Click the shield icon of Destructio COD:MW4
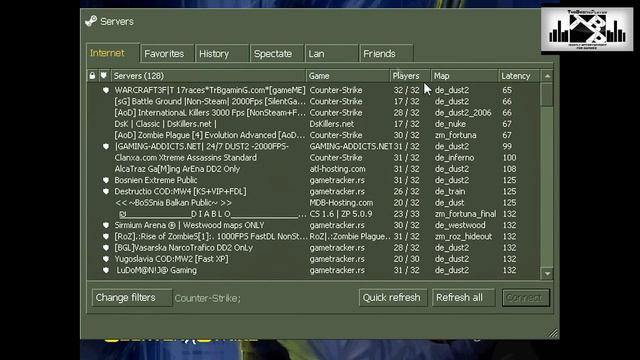 106,191
